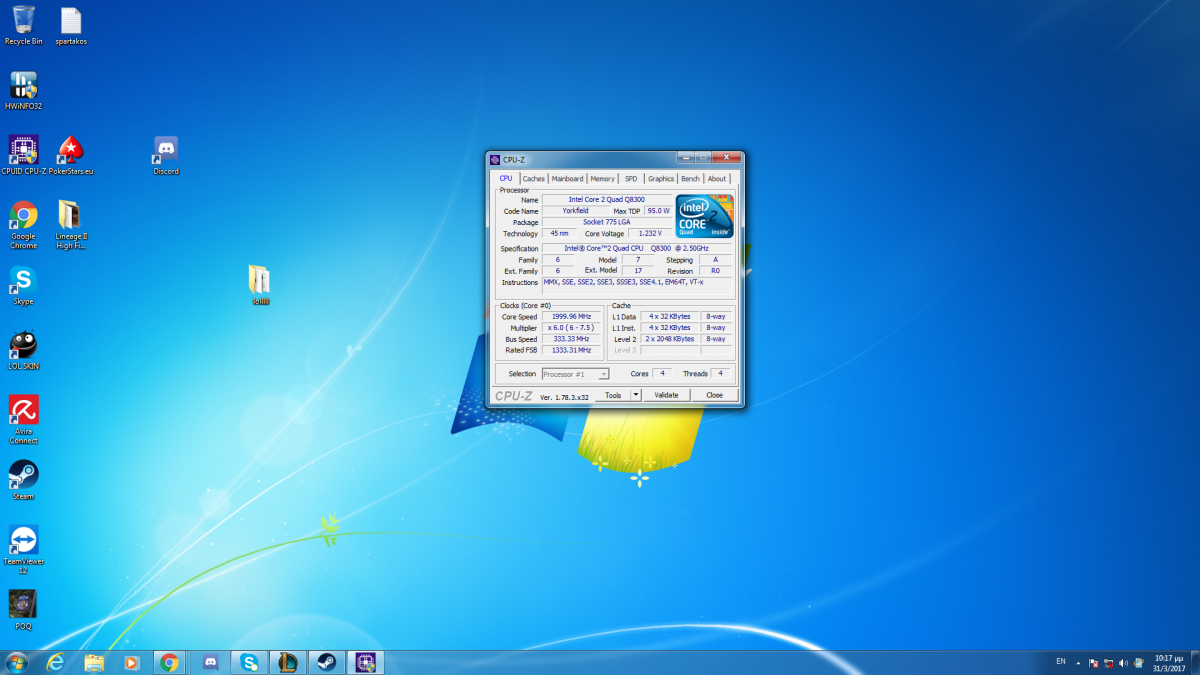This screenshot has height=675, width=1200.
Task: Select the Lineage II High Five folder
Action: 70,225
